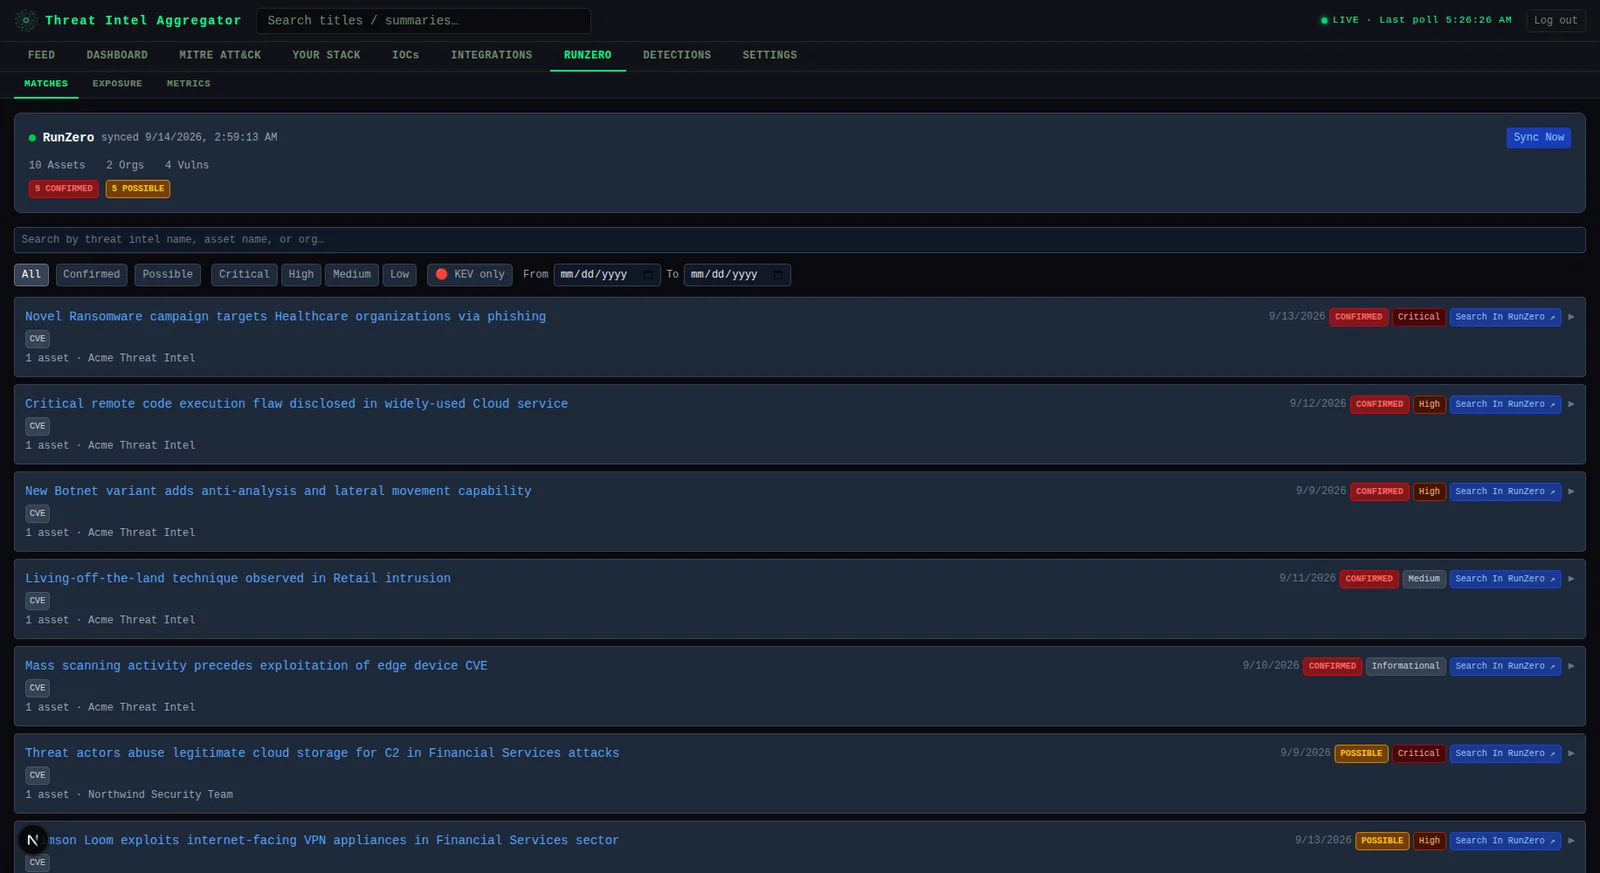
Task: Expand the VPN appliances exploit row
Action: (1571, 841)
